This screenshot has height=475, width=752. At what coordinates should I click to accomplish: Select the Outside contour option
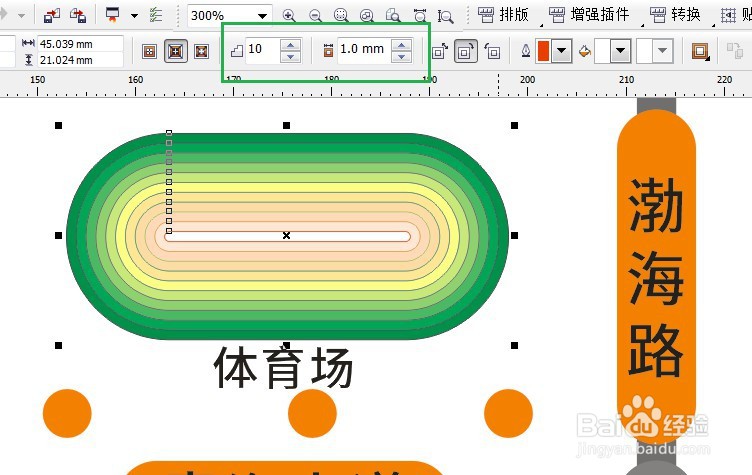[x=201, y=51]
